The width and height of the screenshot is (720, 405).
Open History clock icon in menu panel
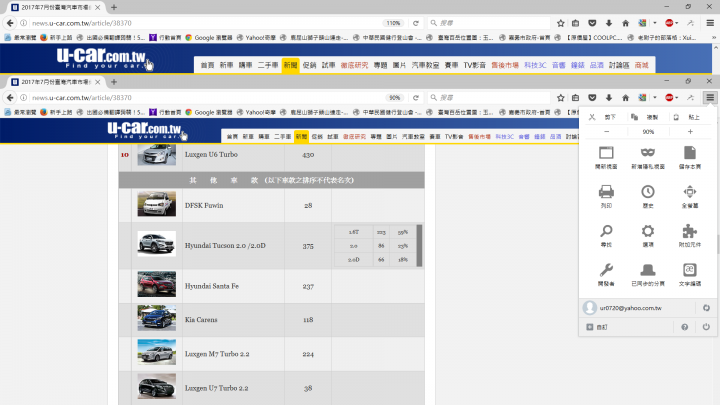tap(648, 192)
